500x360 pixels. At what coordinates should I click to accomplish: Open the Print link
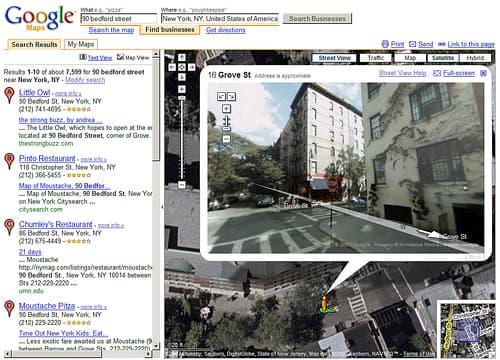[397, 44]
